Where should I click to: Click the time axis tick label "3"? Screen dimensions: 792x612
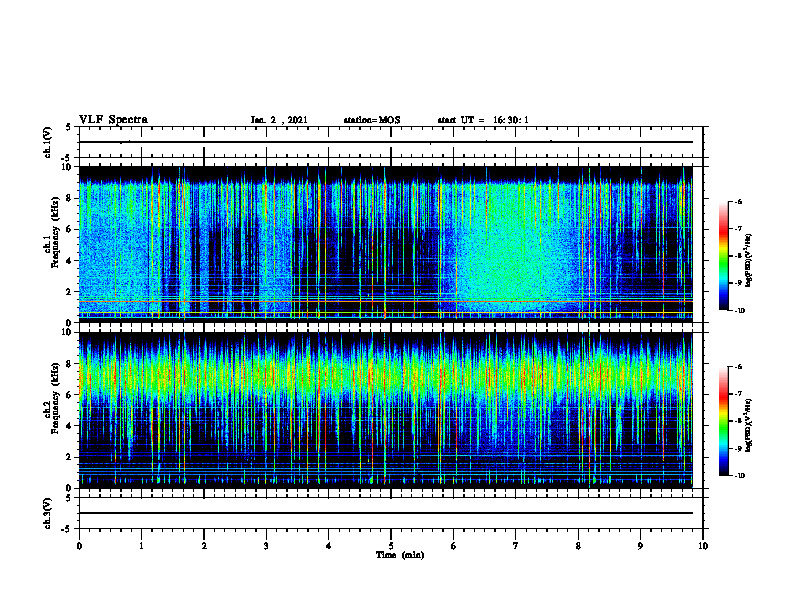click(x=266, y=546)
